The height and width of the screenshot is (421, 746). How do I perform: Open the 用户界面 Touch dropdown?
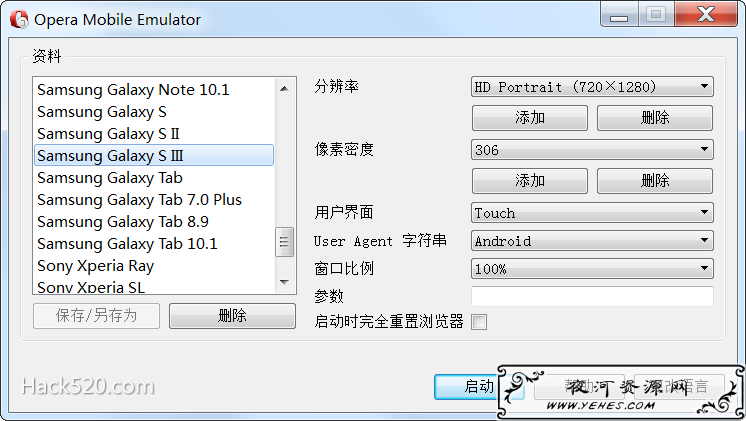(x=592, y=212)
